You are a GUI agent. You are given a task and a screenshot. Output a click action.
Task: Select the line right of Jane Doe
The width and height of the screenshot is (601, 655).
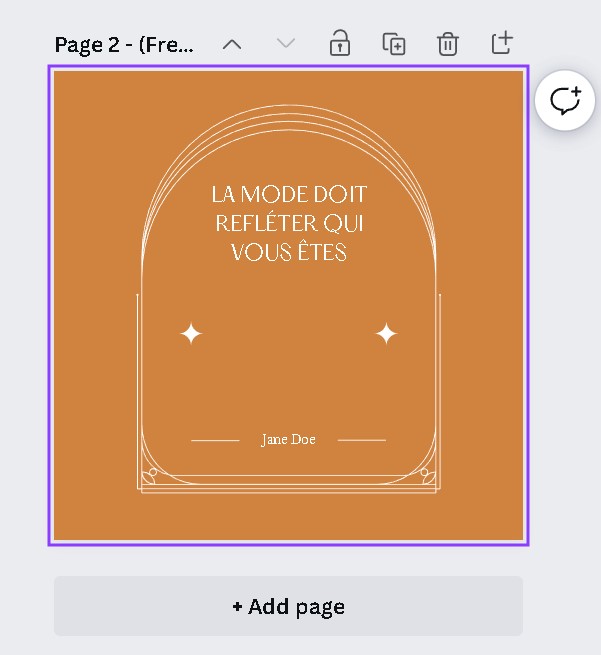[362, 440]
